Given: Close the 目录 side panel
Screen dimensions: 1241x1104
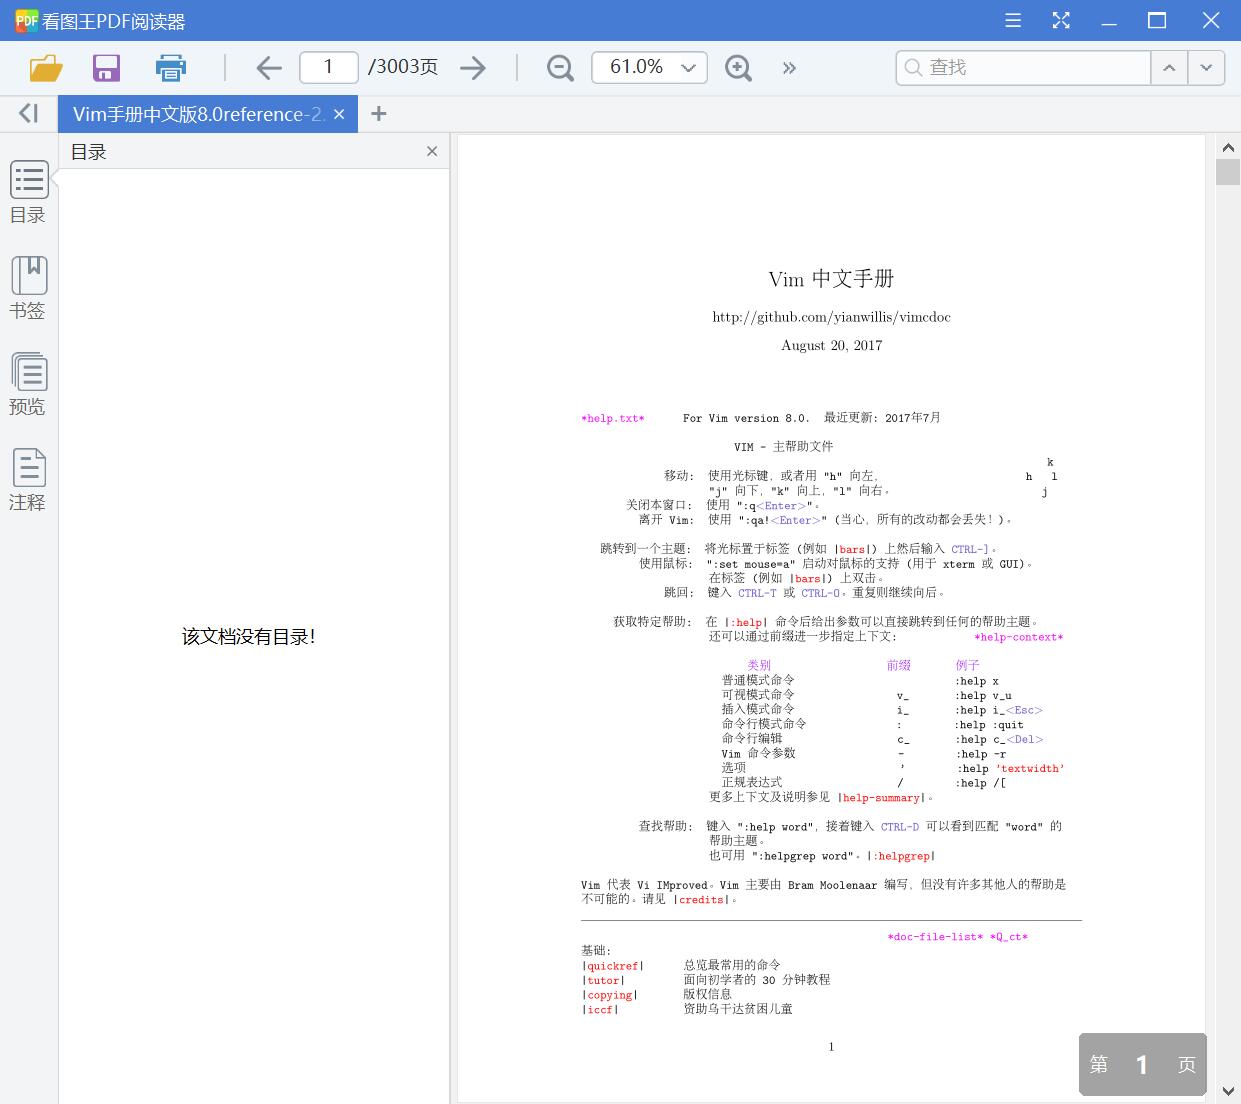Looking at the screenshot, I should [432, 151].
